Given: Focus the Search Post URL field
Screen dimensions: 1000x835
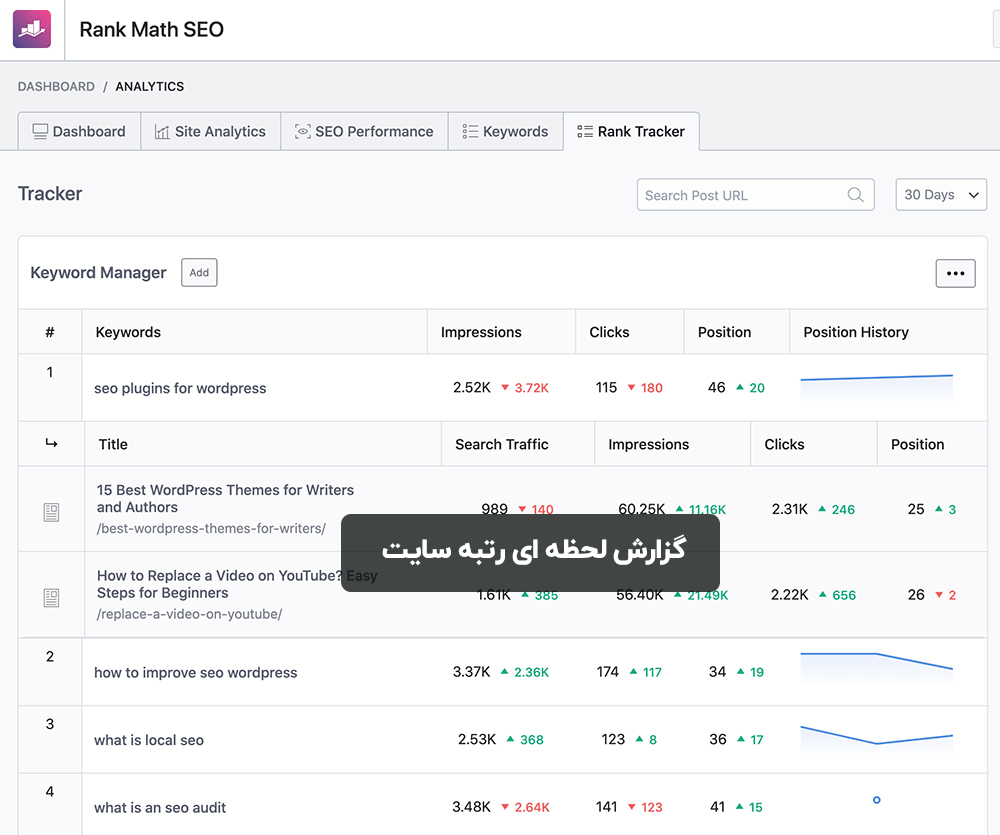Looking at the screenshot, I should pos(755,195).
